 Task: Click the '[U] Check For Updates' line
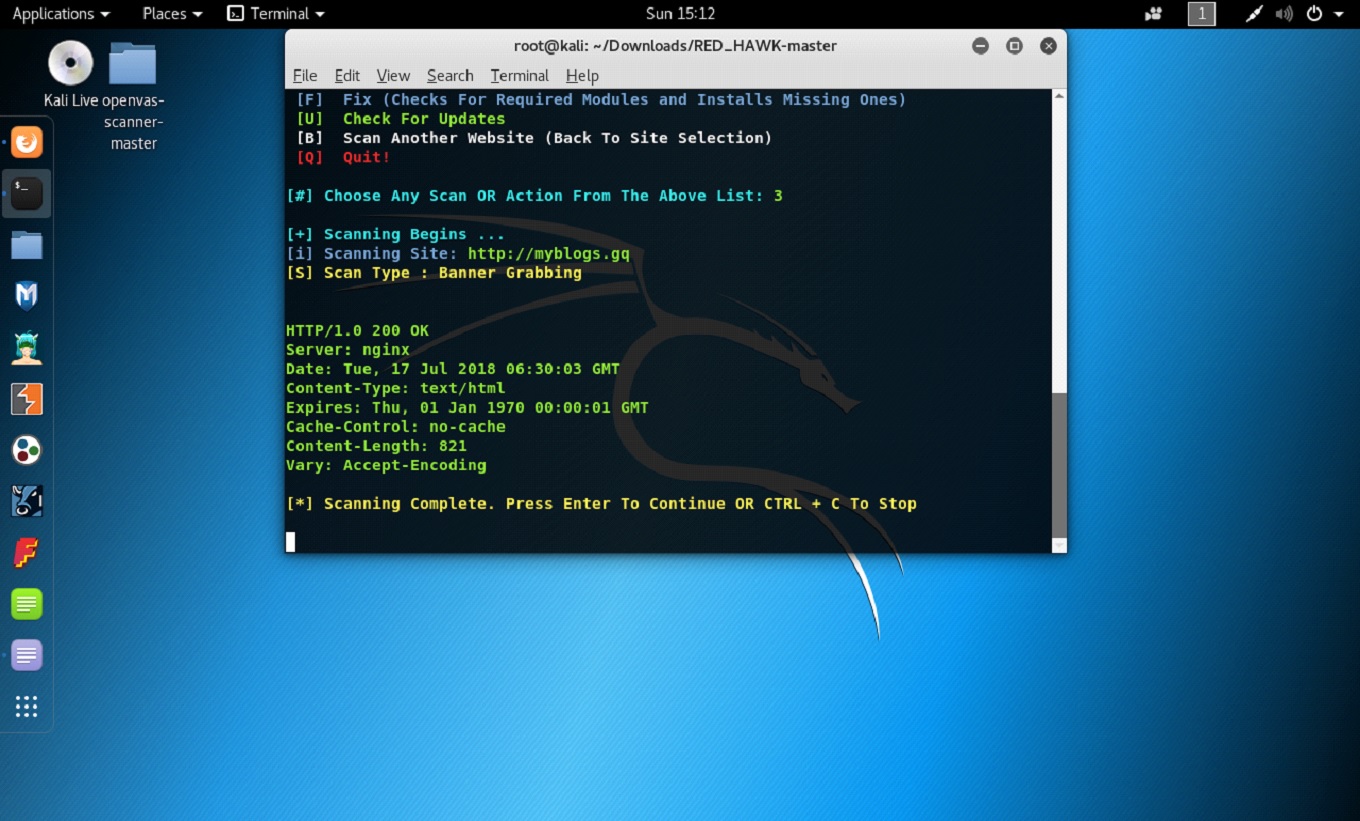pos(400,119)
